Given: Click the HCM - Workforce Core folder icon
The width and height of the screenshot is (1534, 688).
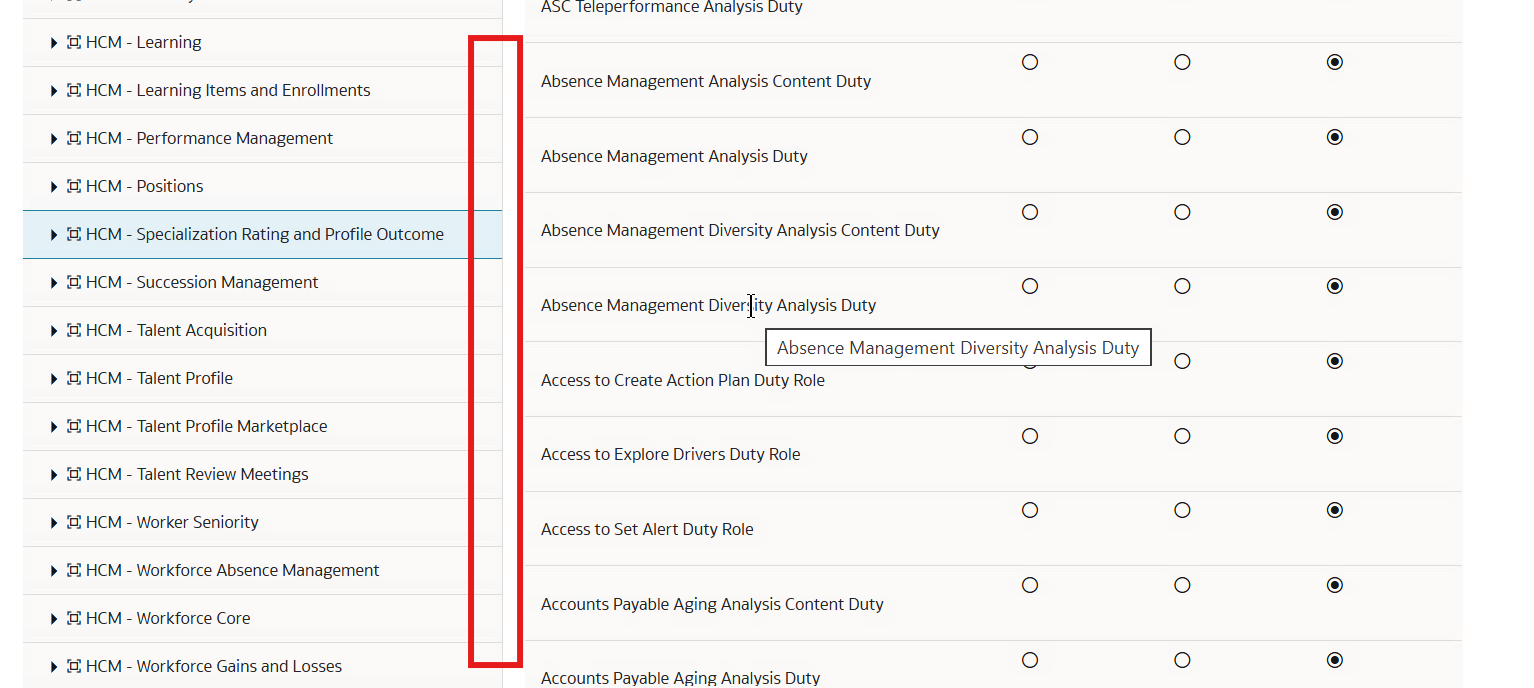Looking at the screenshot, I should click(74, 618).
